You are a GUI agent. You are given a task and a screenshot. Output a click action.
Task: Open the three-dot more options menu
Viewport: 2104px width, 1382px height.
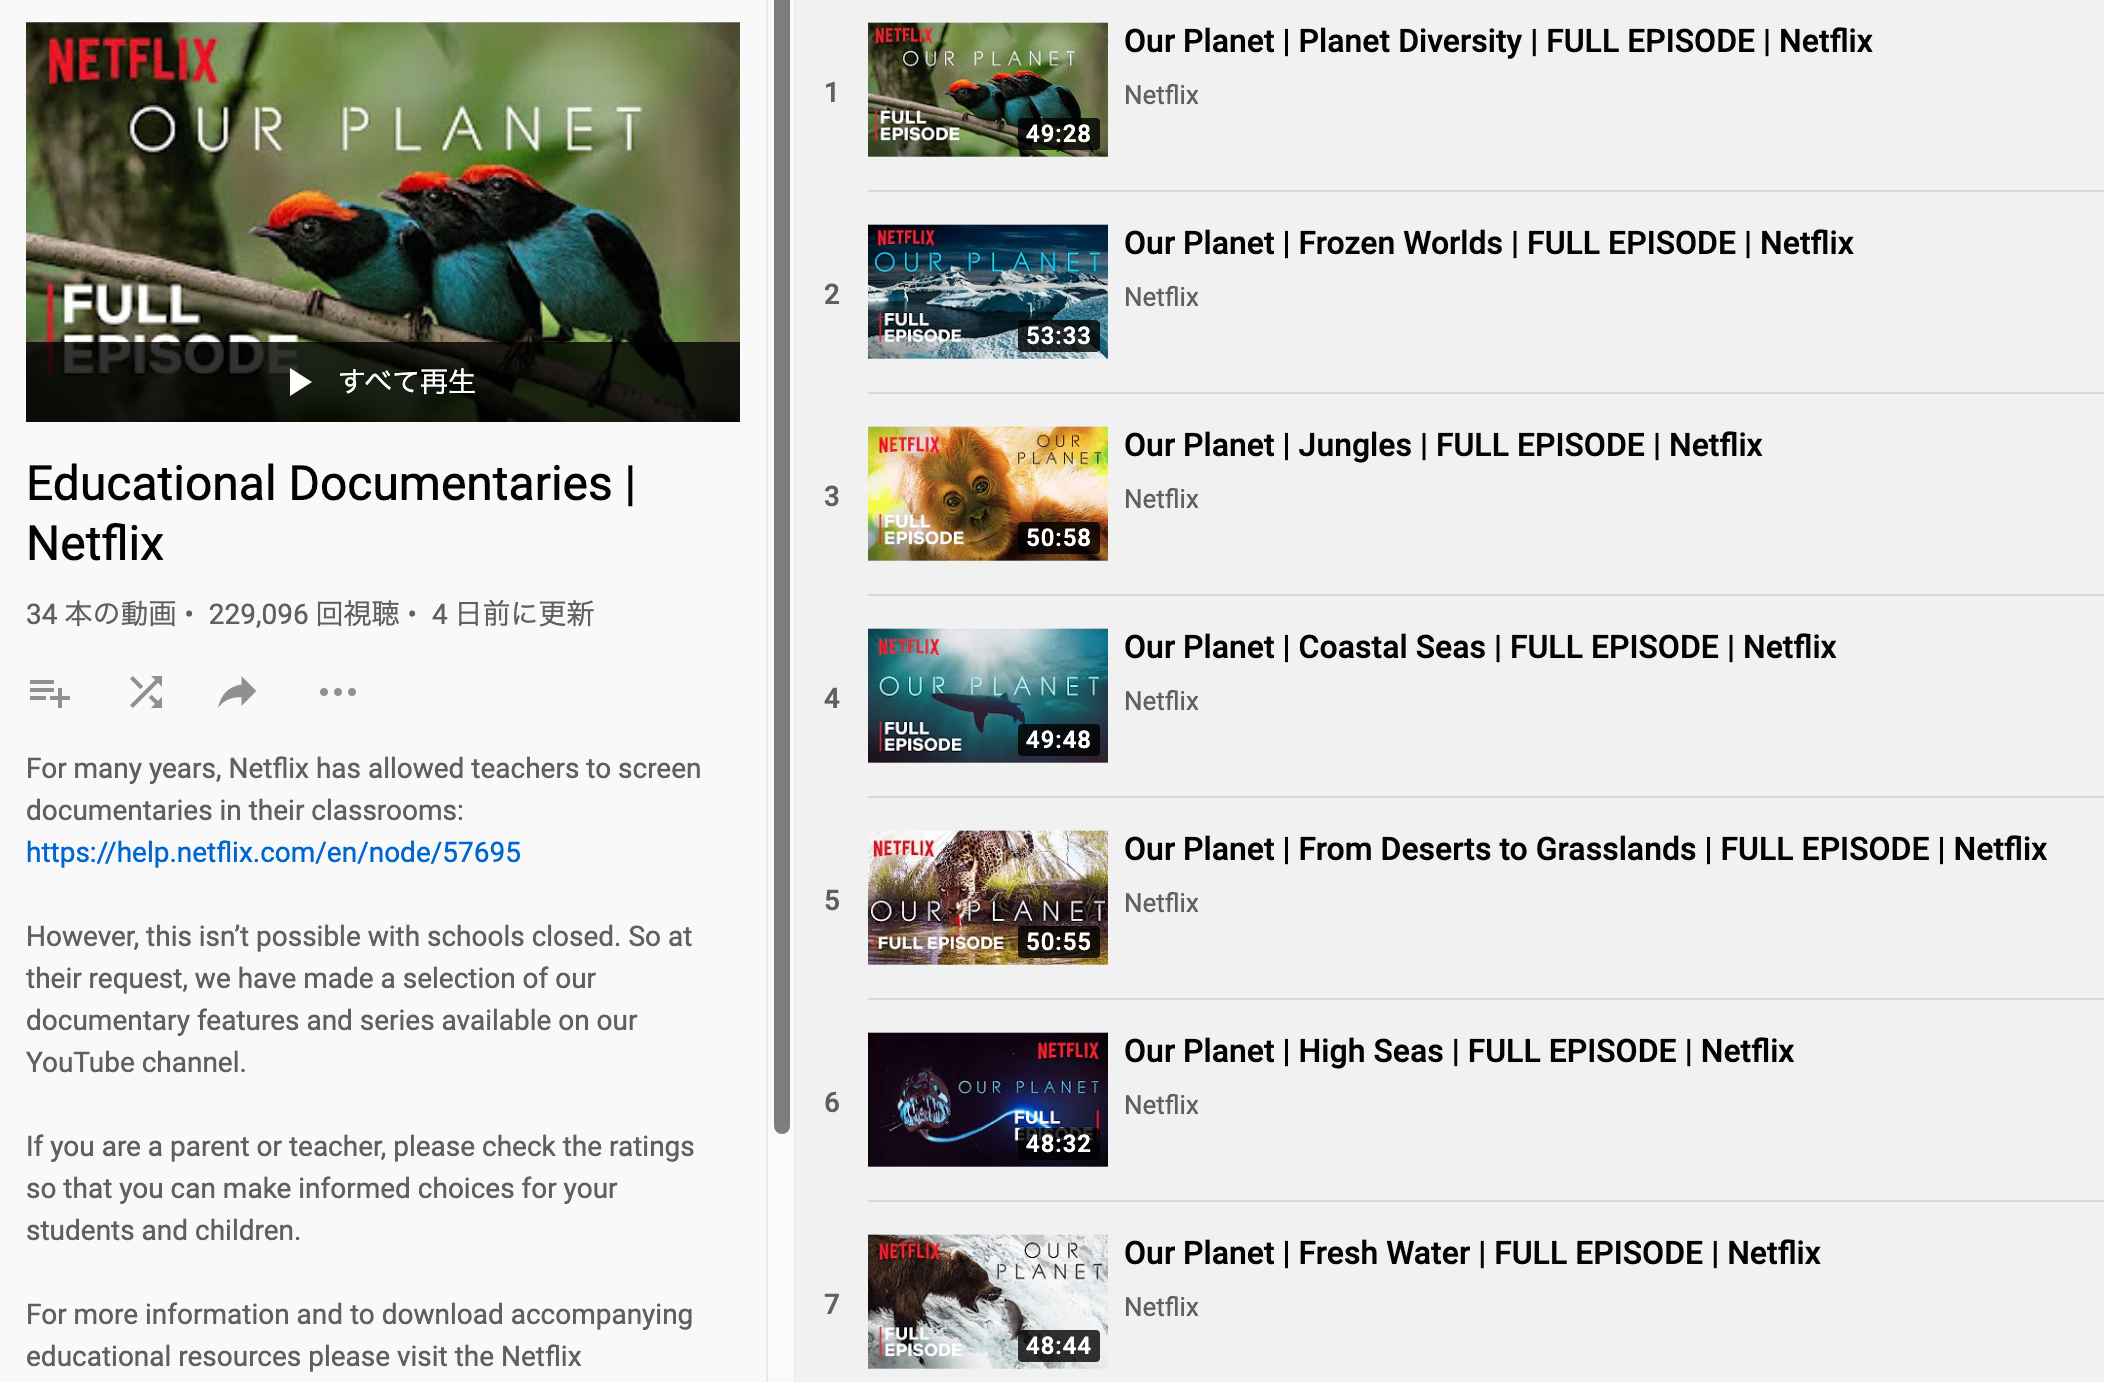[337, 692]
